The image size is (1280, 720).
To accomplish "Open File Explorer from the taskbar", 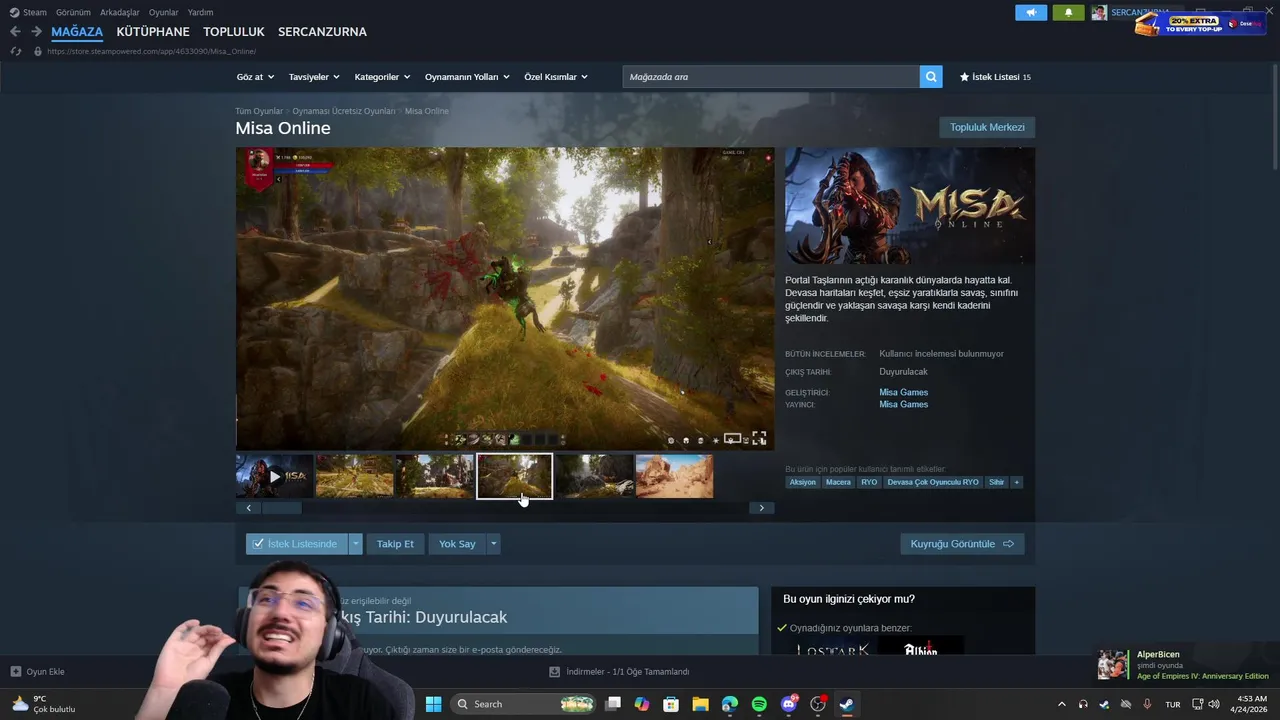I will point(700,704).
